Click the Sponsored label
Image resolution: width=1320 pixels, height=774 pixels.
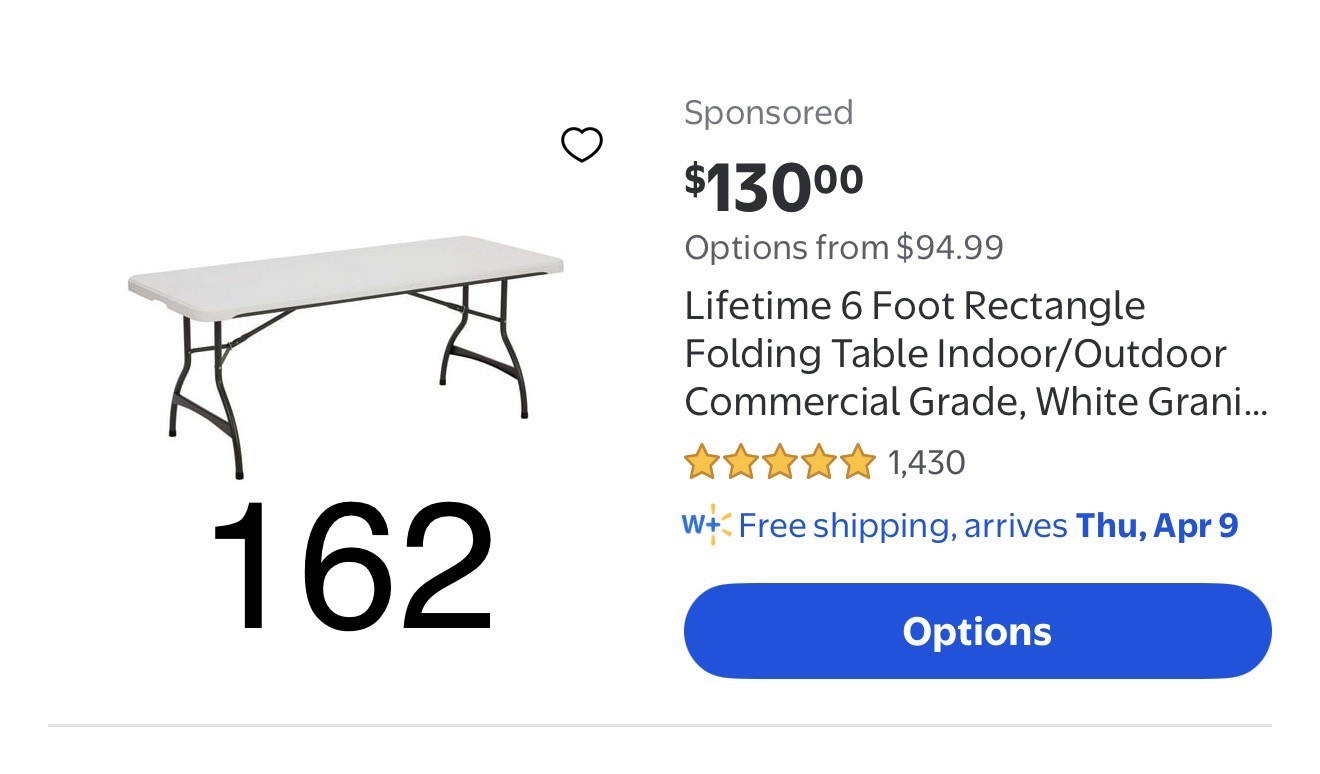(x=768, y=113)
